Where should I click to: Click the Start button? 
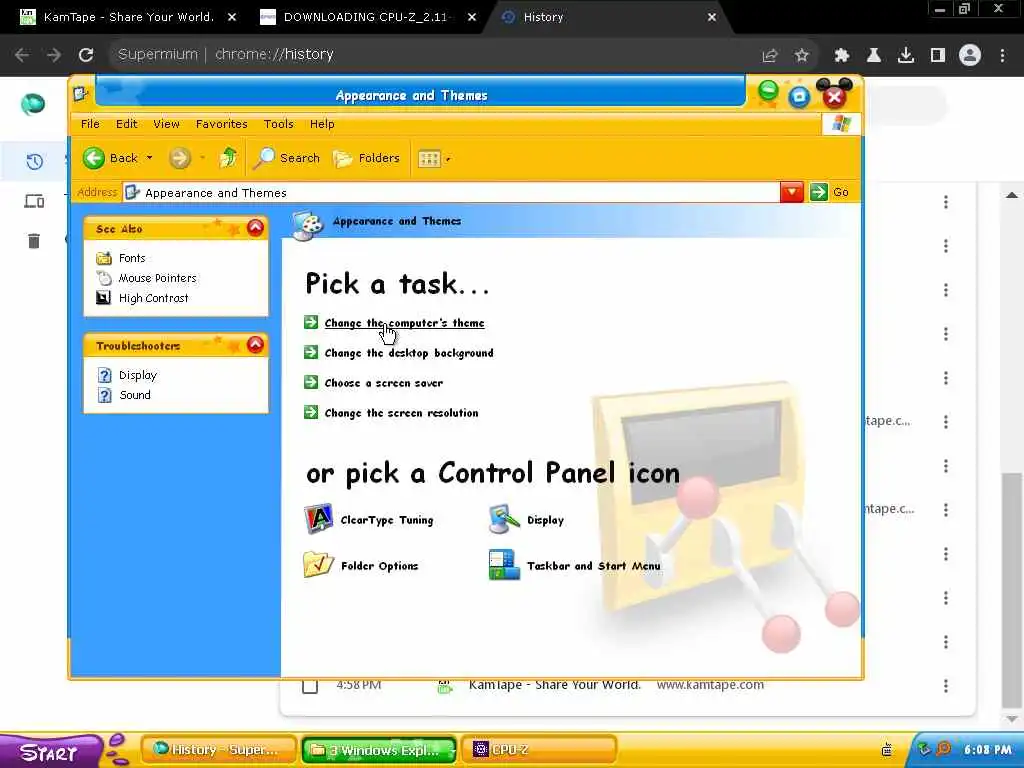pyautogui.click(x=51, y=752)
